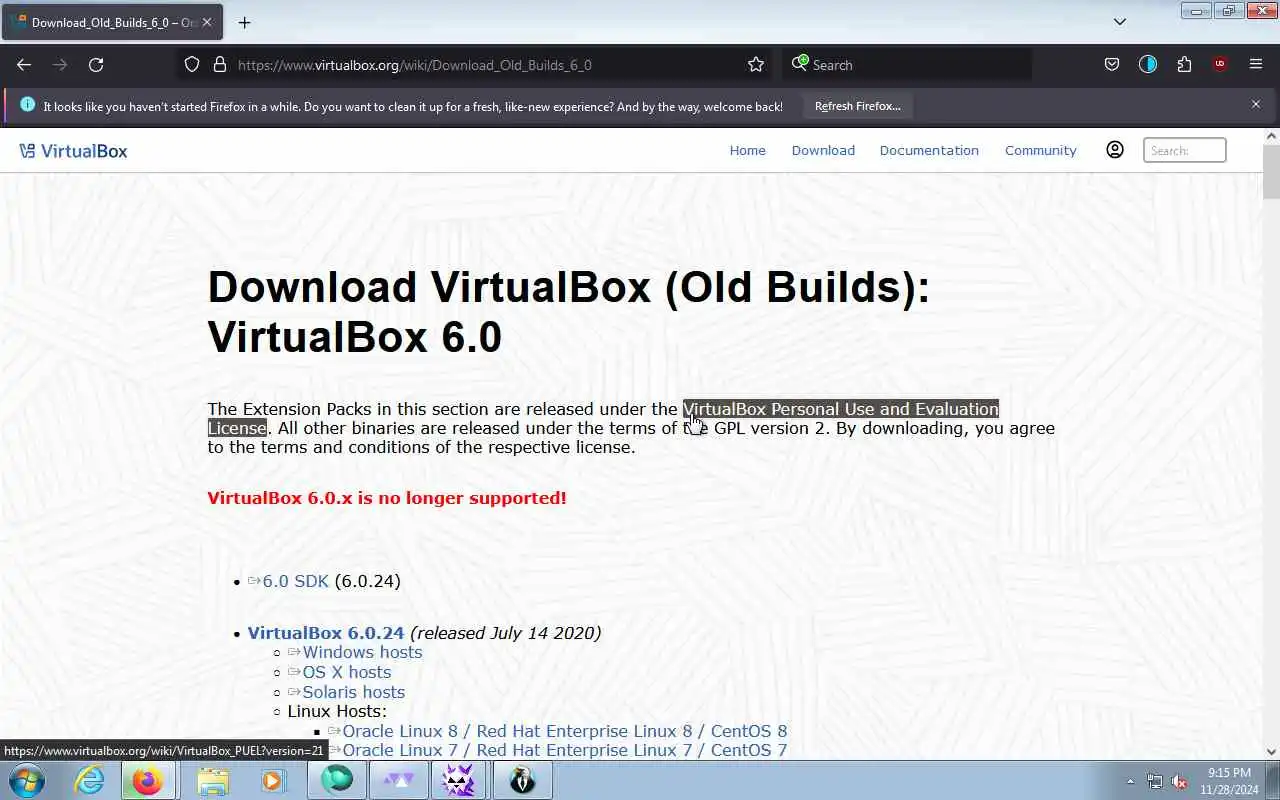Open the user account icon on site header
The width and height of the screenshot is (1280, 800).
tap(1115, 150)
